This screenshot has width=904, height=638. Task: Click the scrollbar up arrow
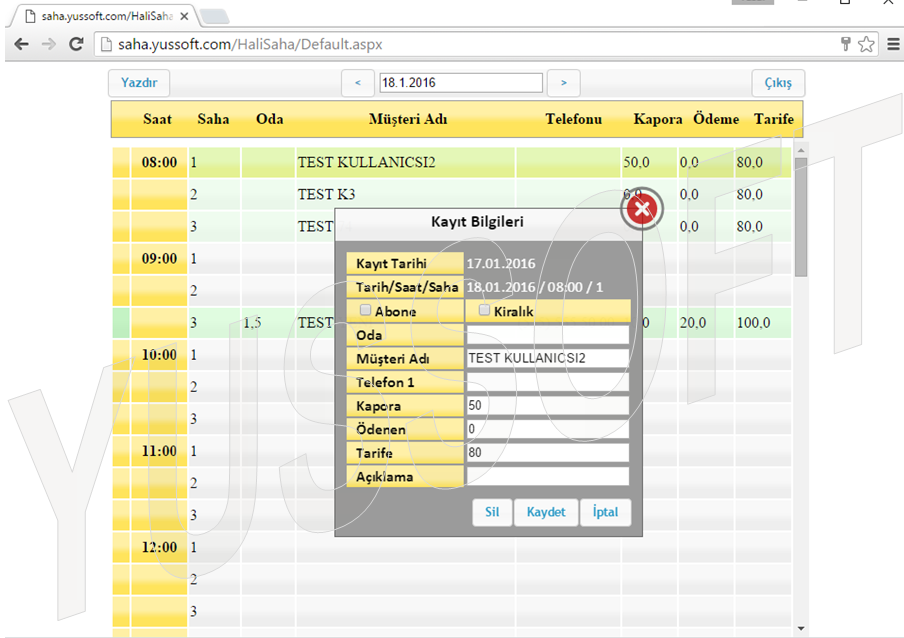point(801,150)
